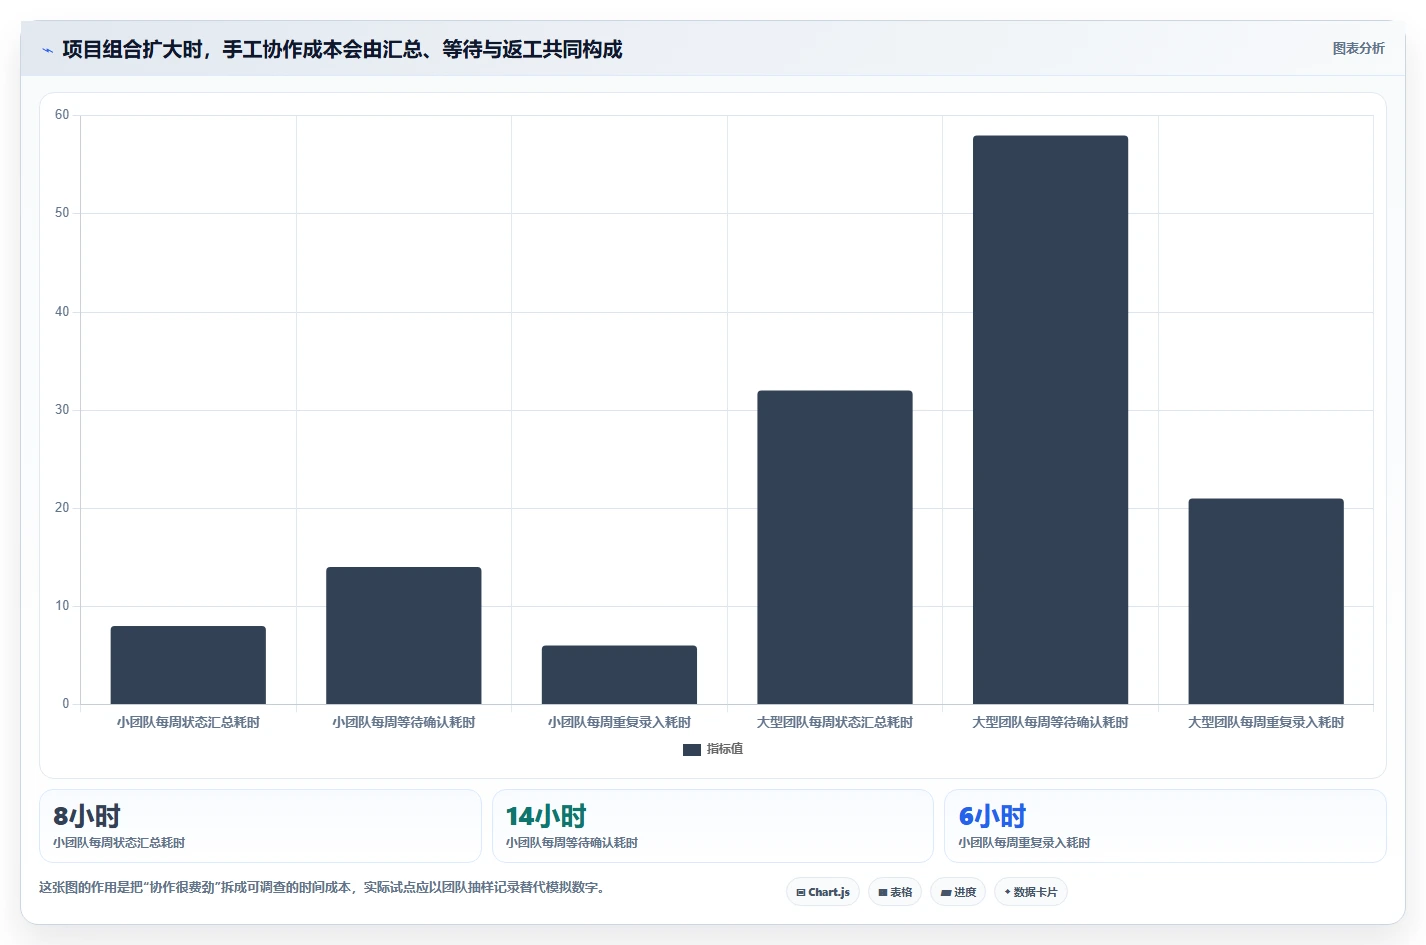Screen dimensions: 1426x945
Task: Click the y-axis value 30
Action: tap(62, 410)
